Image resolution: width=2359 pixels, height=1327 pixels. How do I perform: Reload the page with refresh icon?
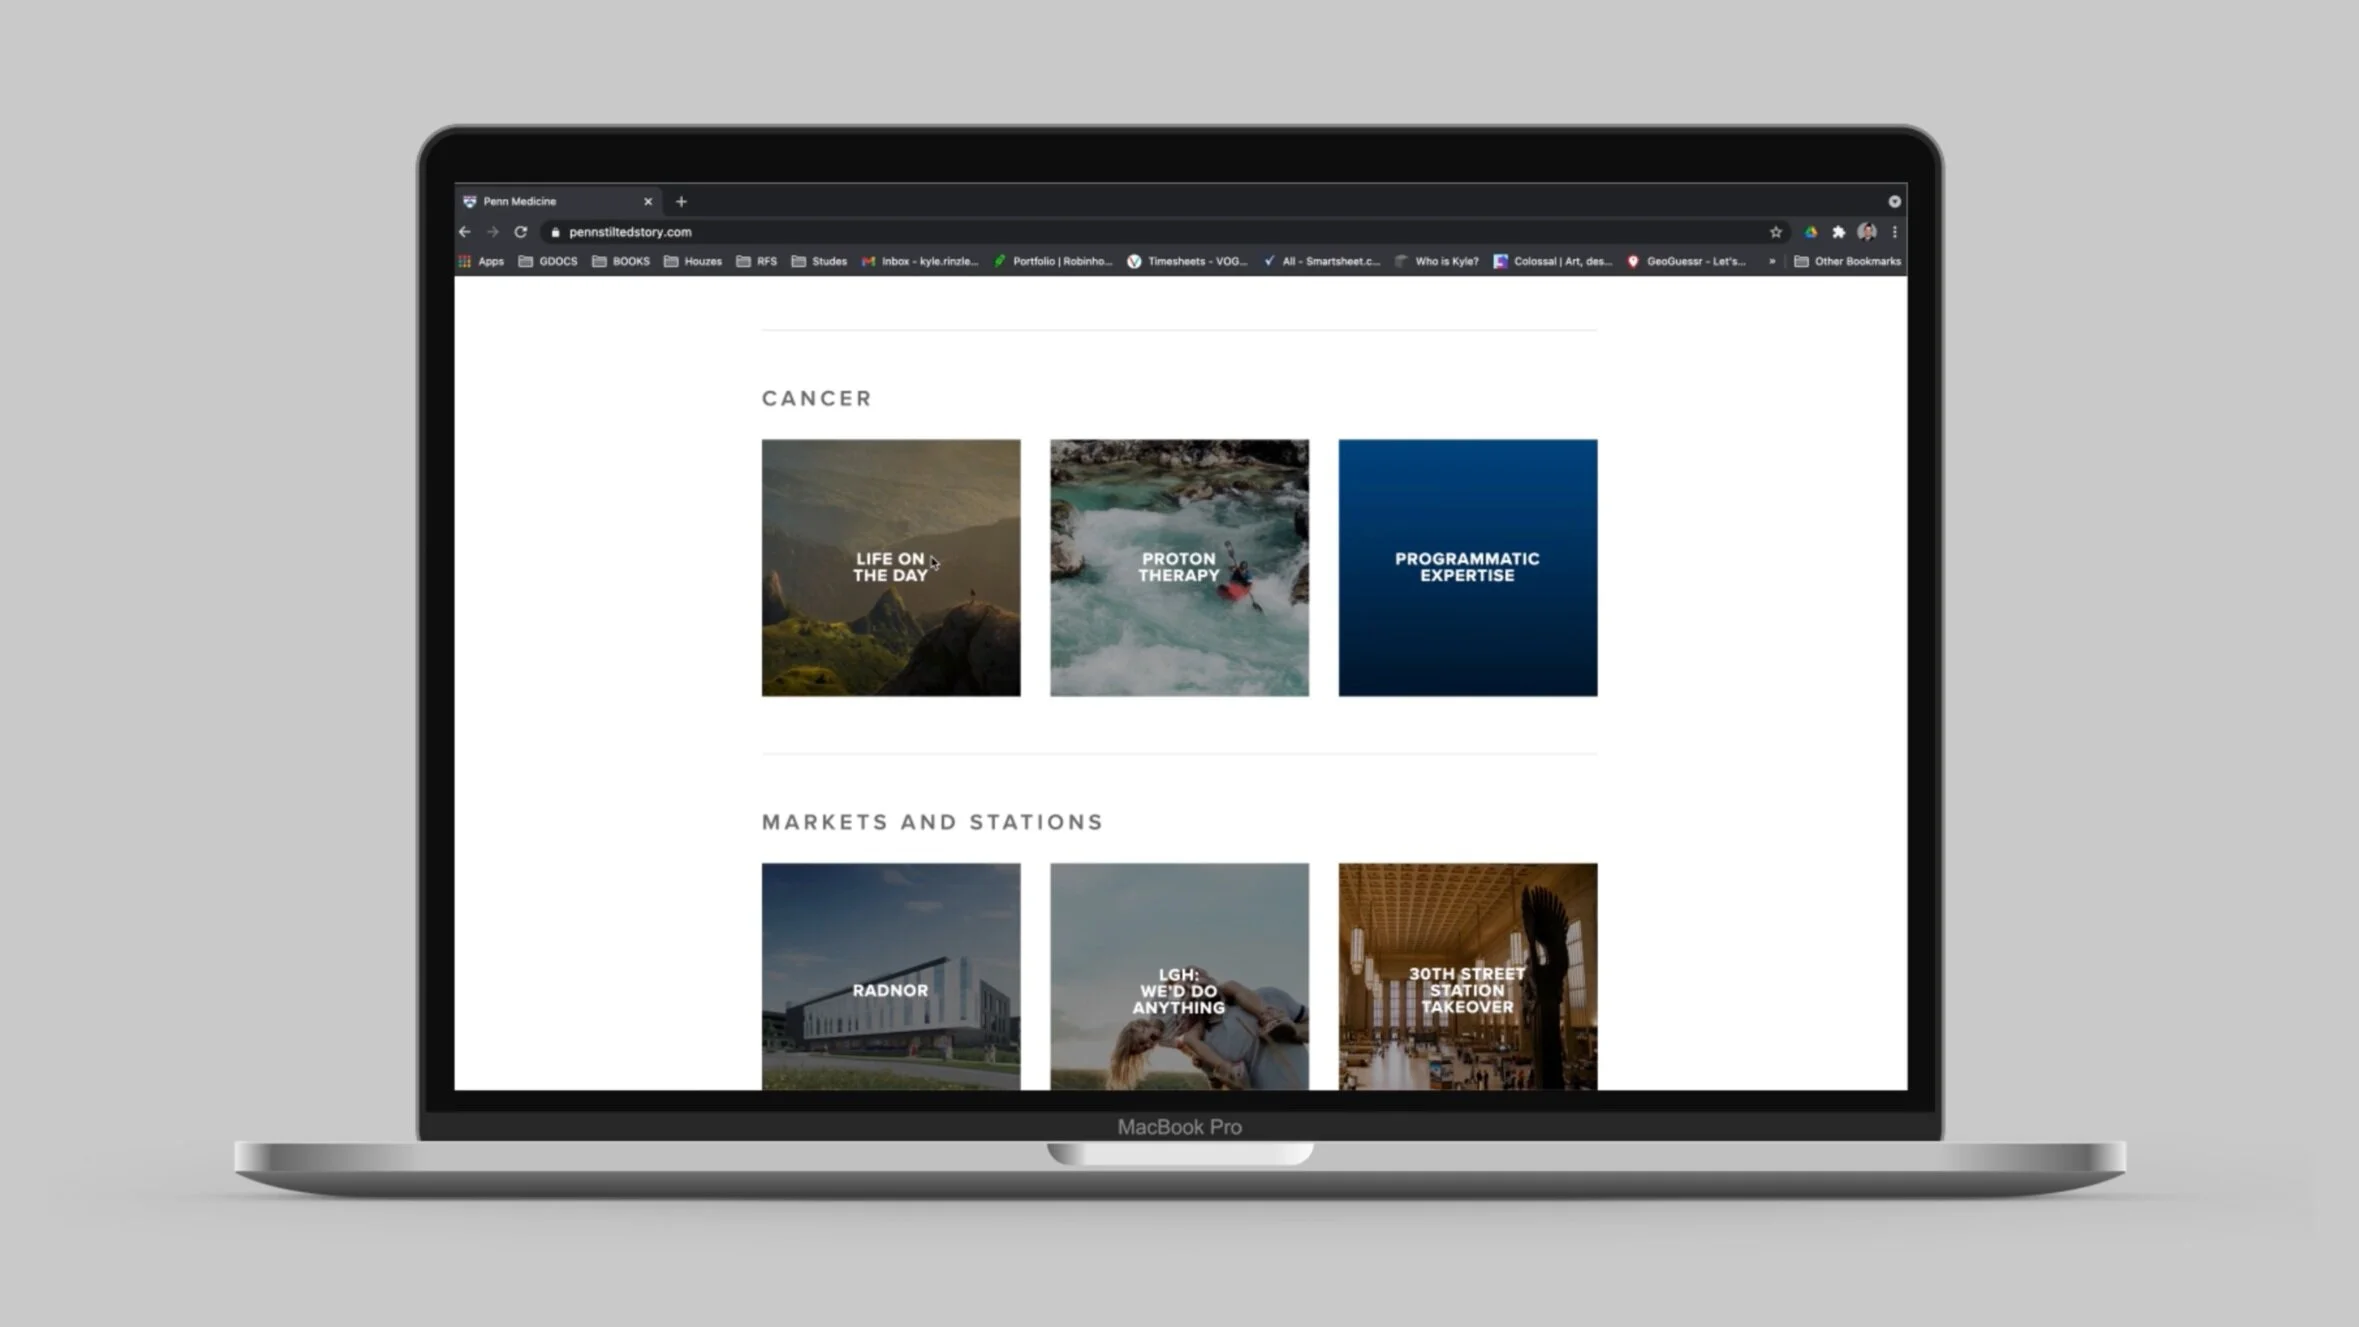521,232
